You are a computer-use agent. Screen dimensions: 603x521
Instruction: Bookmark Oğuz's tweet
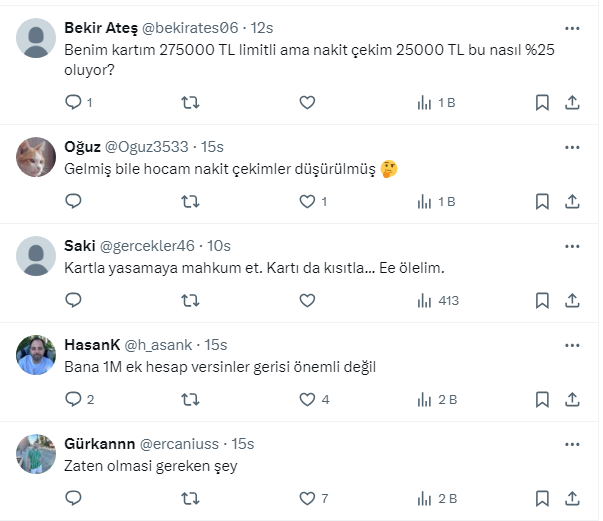coord(542,201)
